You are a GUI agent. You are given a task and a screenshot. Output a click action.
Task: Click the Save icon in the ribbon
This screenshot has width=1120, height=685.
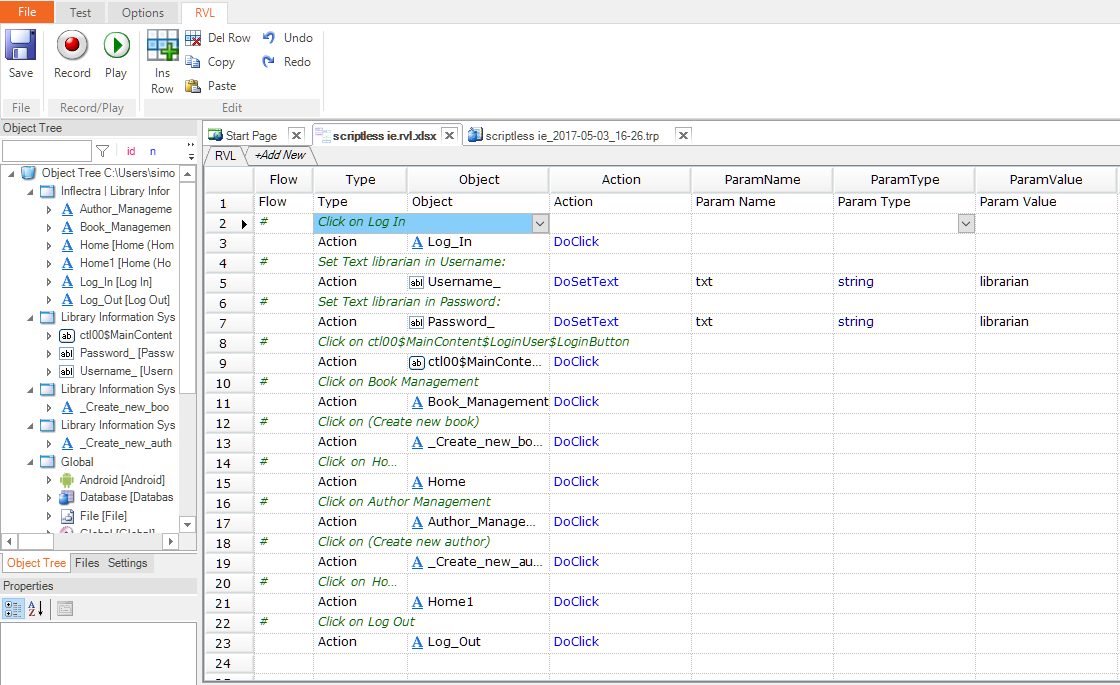20,46
